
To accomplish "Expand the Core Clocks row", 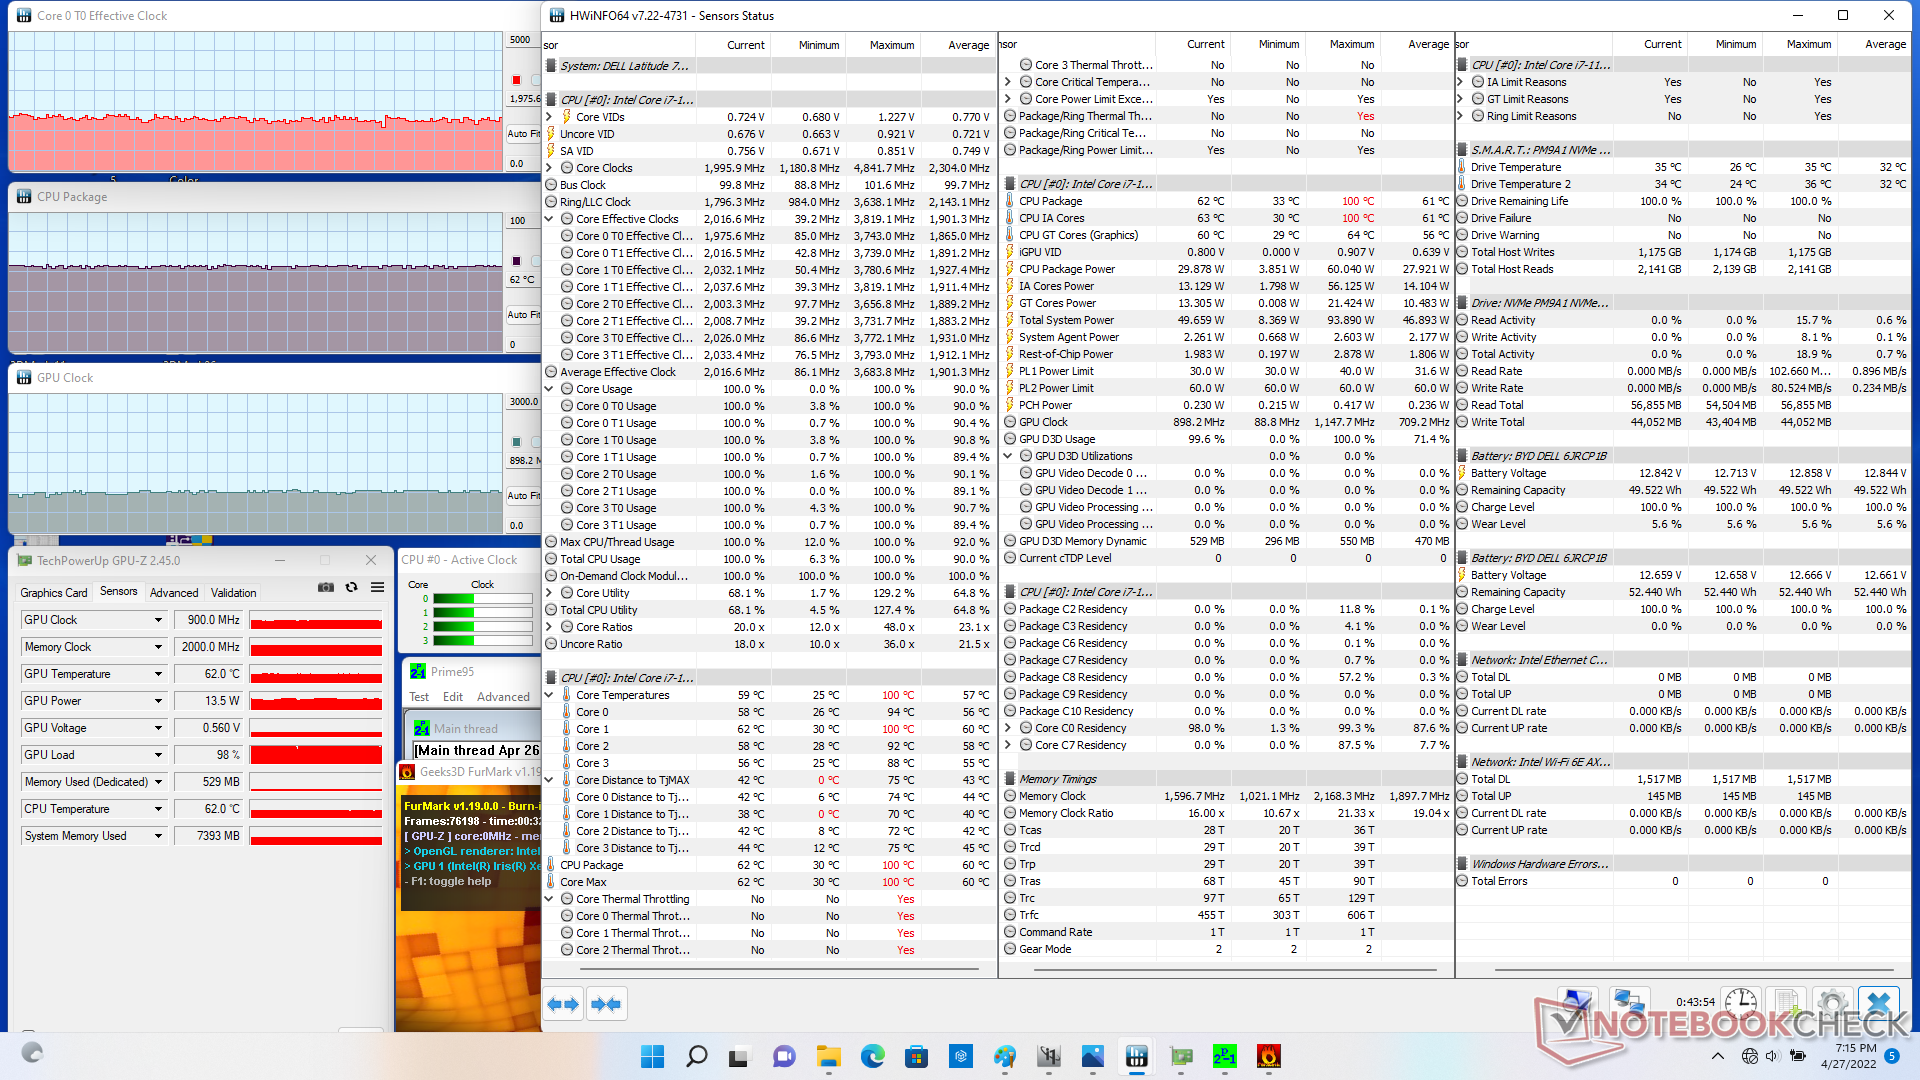I will (549, 168).
